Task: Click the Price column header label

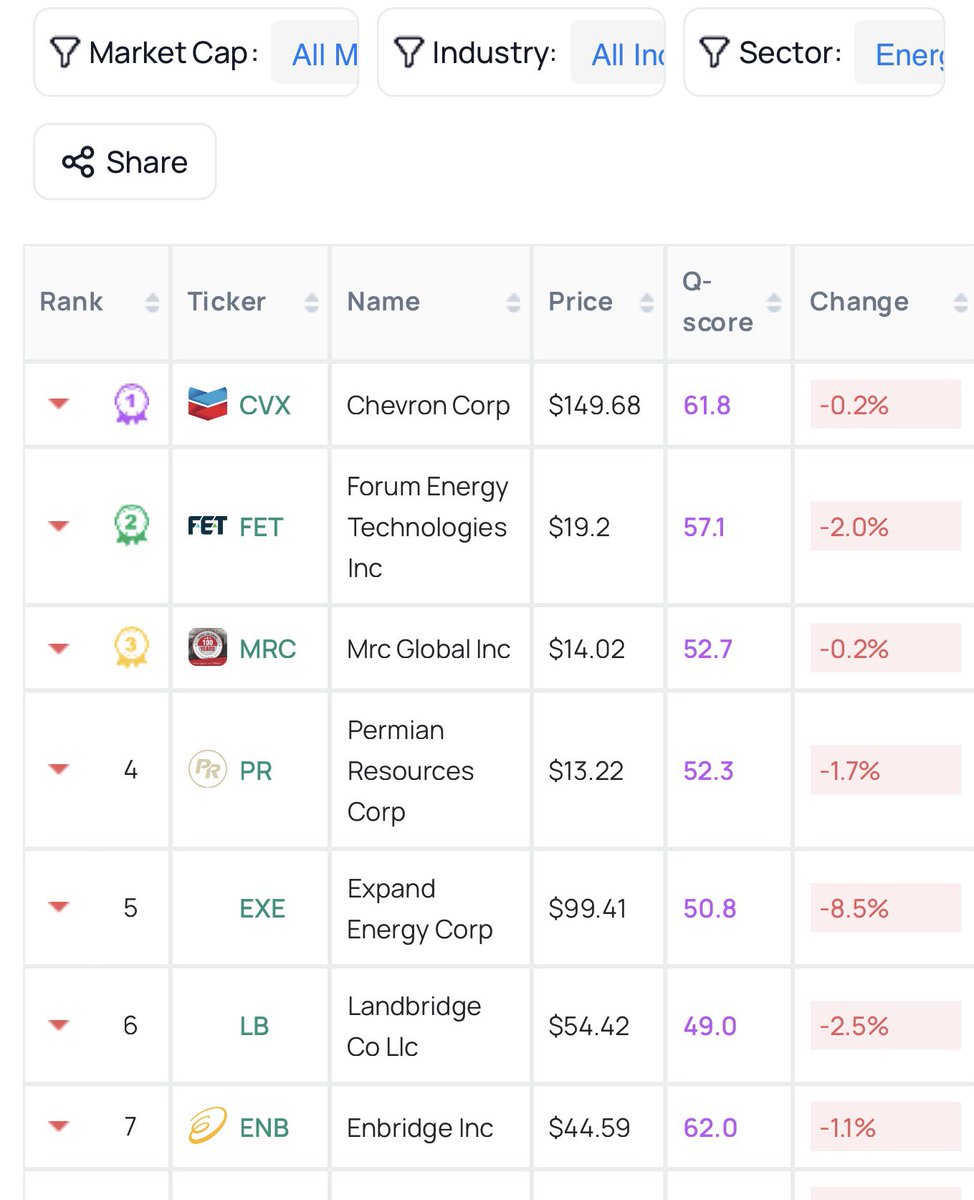Action: 580,302
